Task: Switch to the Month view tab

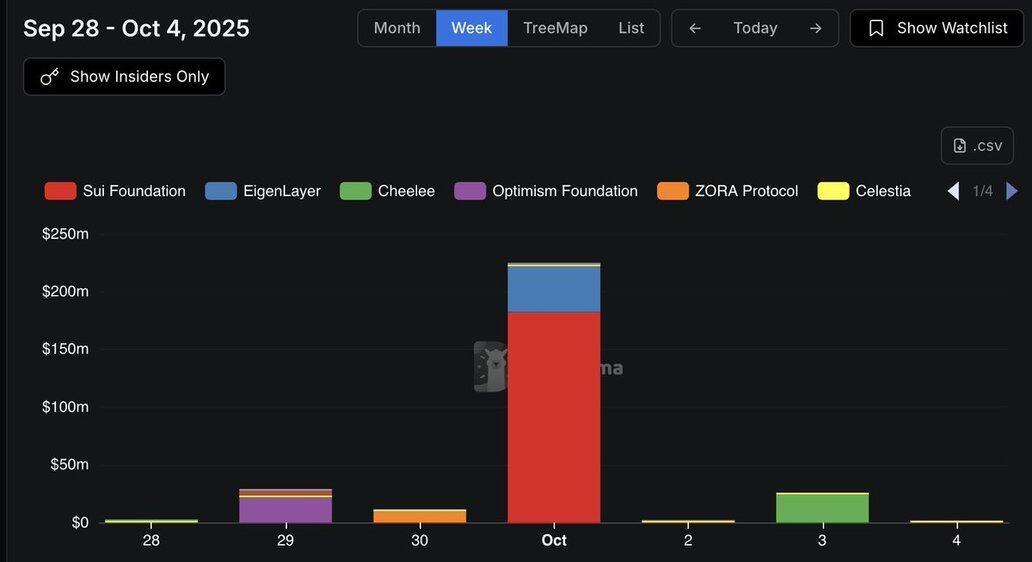Action: 397,28
